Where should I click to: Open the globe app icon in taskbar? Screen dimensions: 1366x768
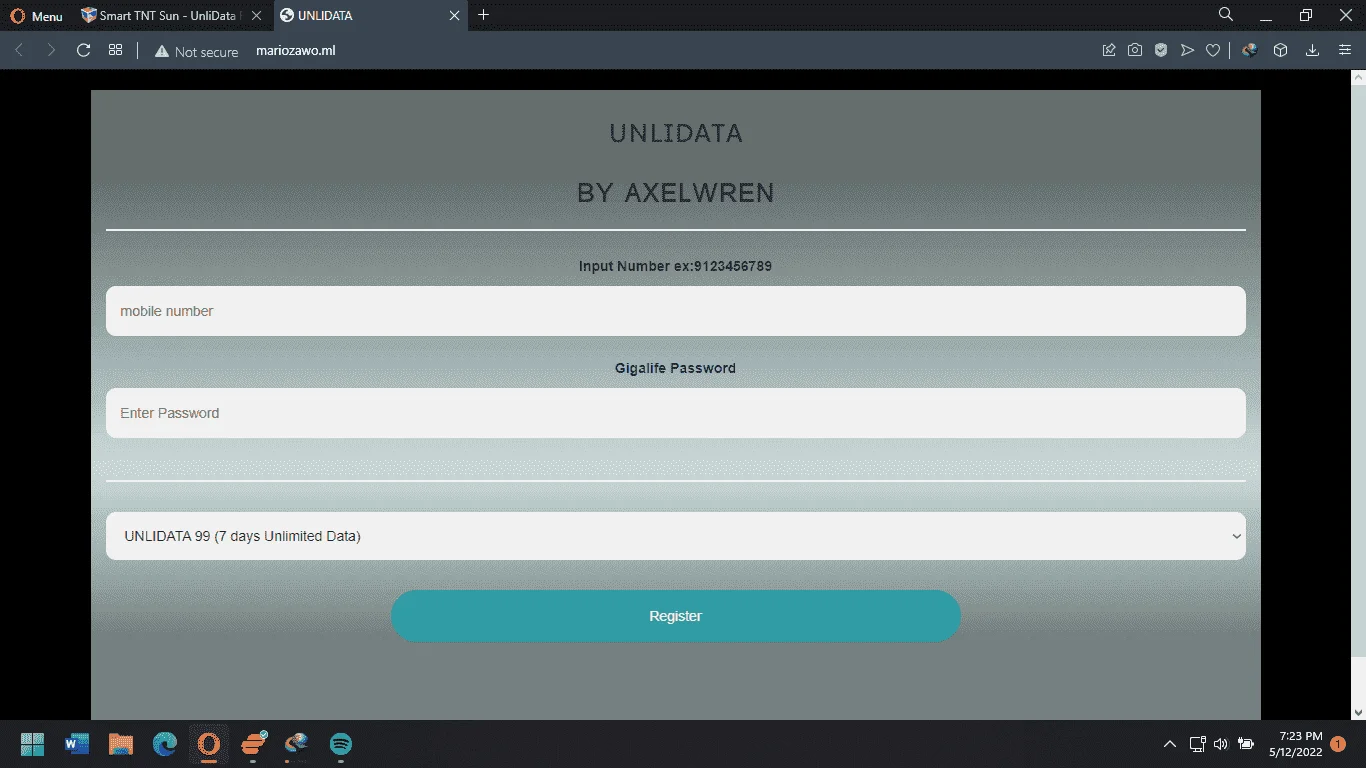point(297,744)
